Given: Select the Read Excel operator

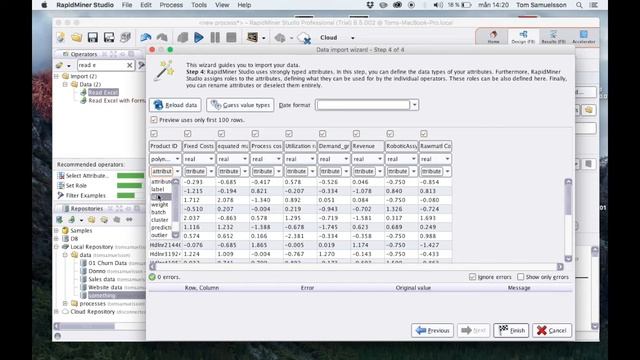Looking at the screenshot, I should 103,92.
